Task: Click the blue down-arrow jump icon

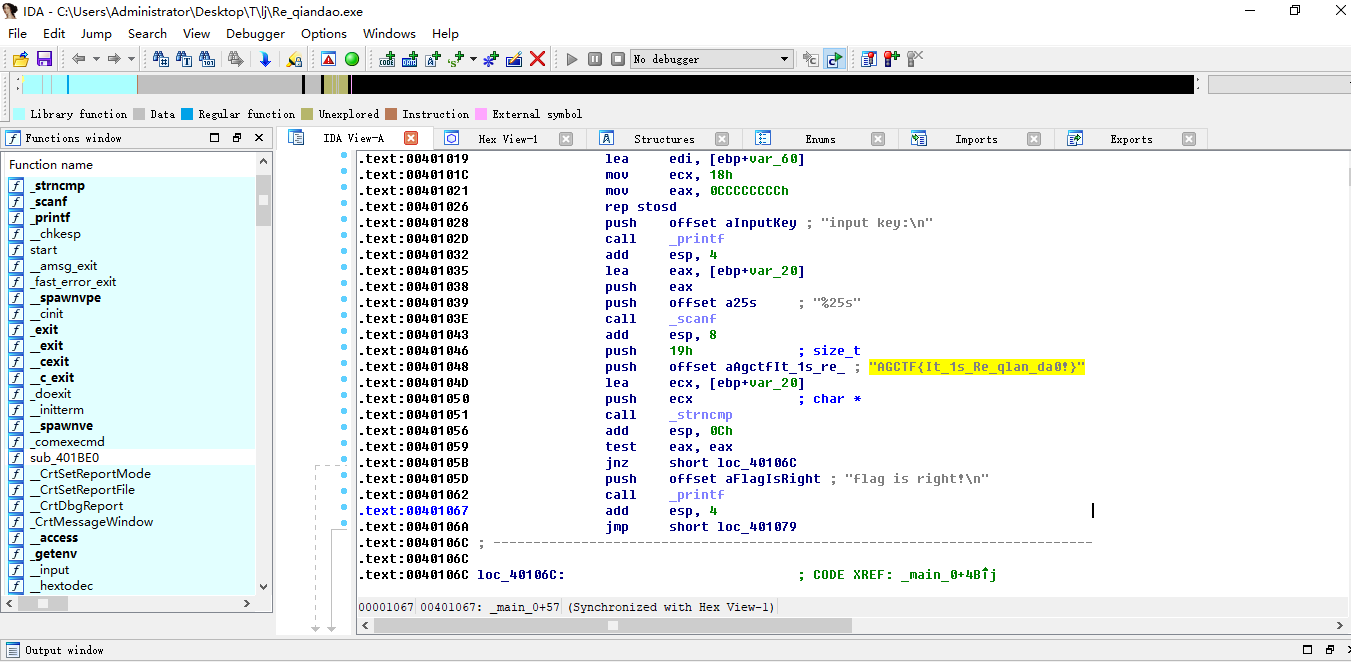Action: [x=265, y=59]
